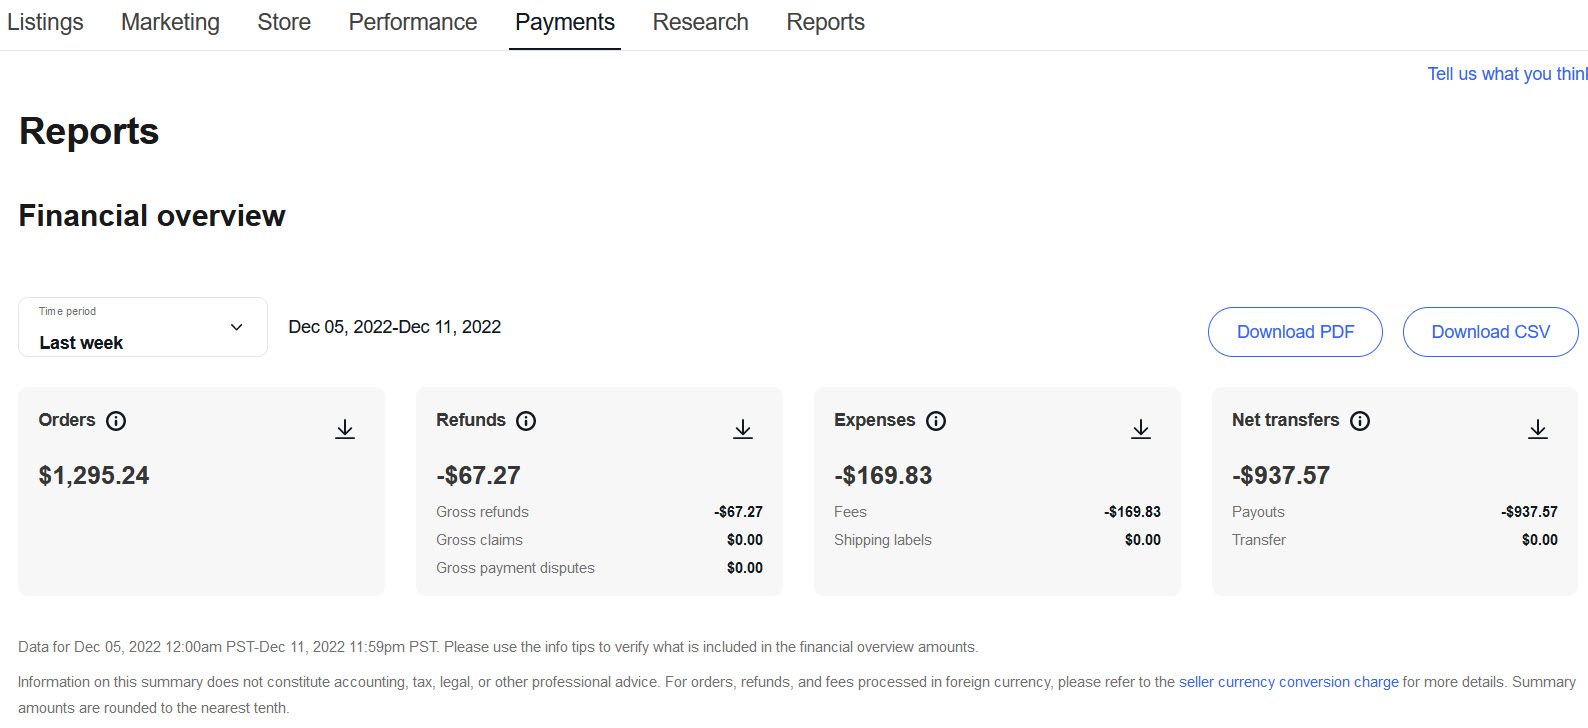Image resolution: width=1588 pixels, height=728 pixels.
Task: Download the Expenses report via arrow icon
Action: 1141,429
